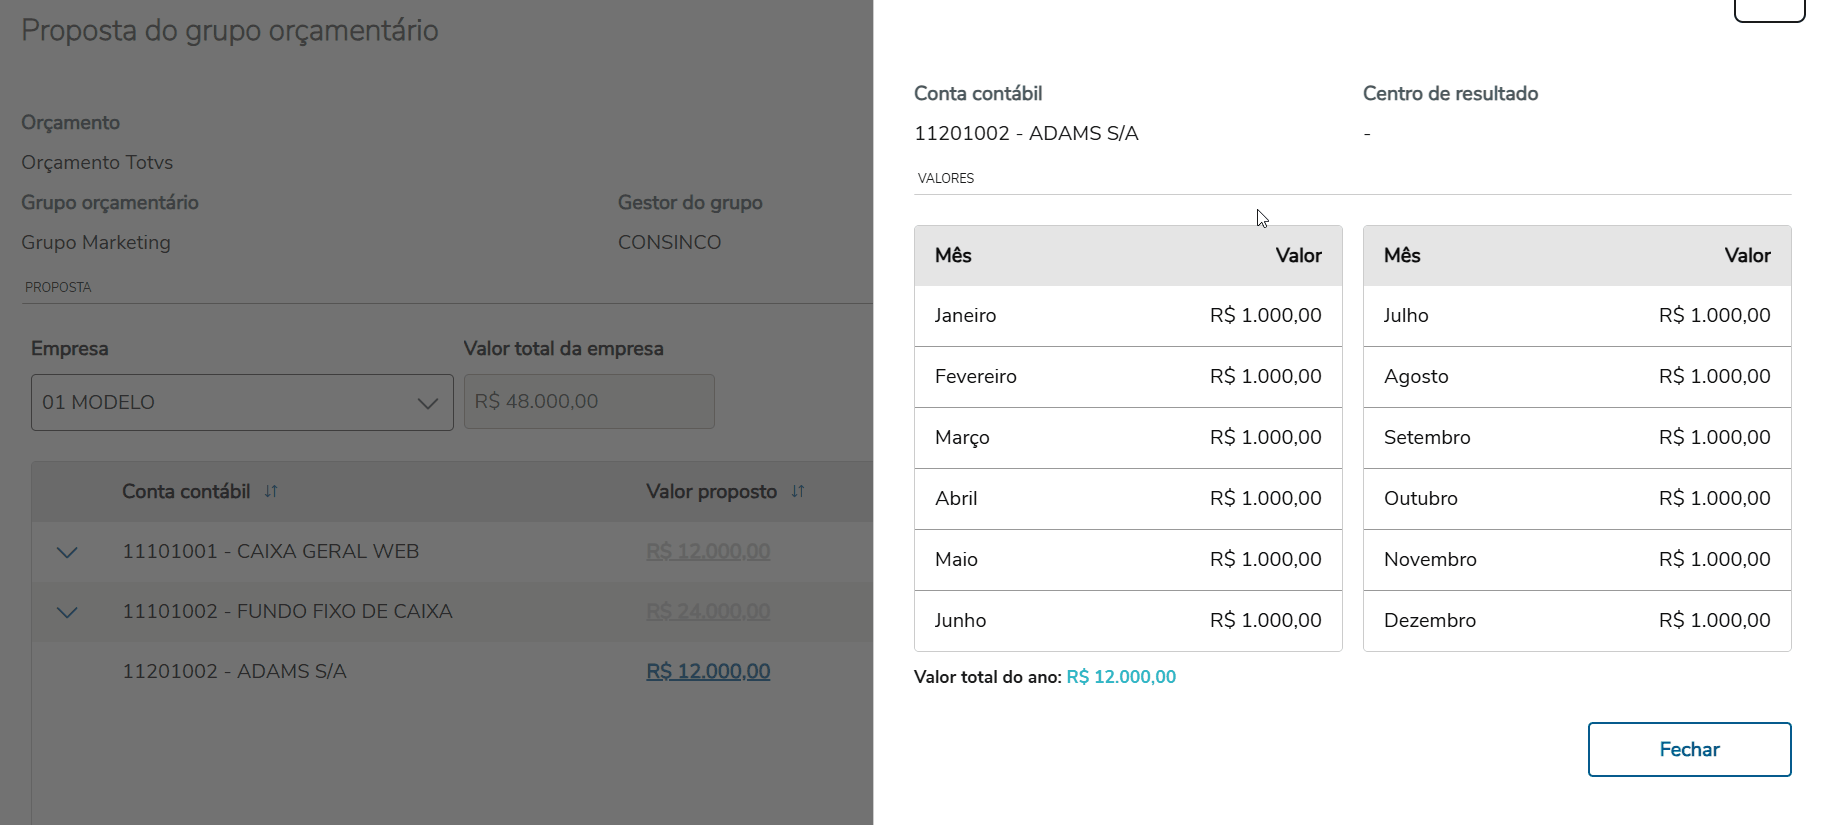Click the Valor proposto column header

point(711,491)
